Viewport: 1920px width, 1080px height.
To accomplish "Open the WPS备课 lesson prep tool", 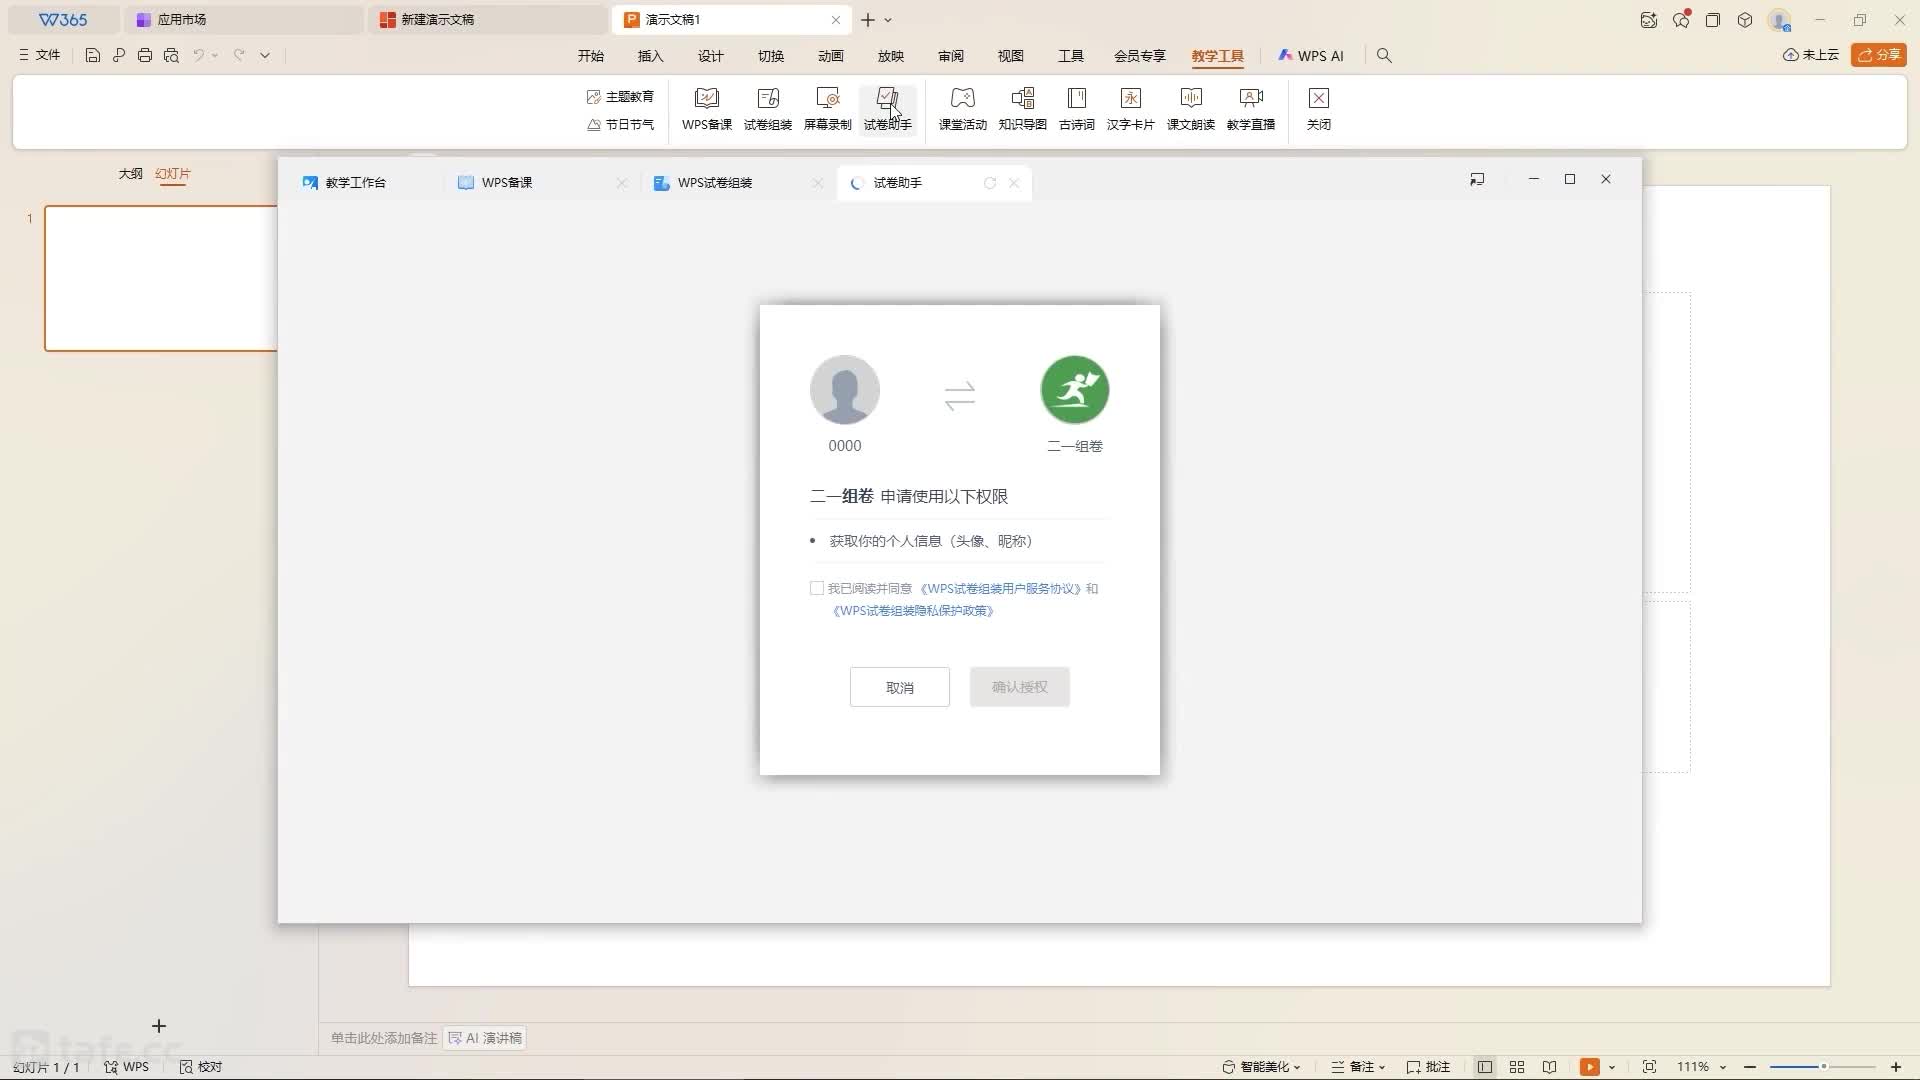I will [x=707, y=108].
